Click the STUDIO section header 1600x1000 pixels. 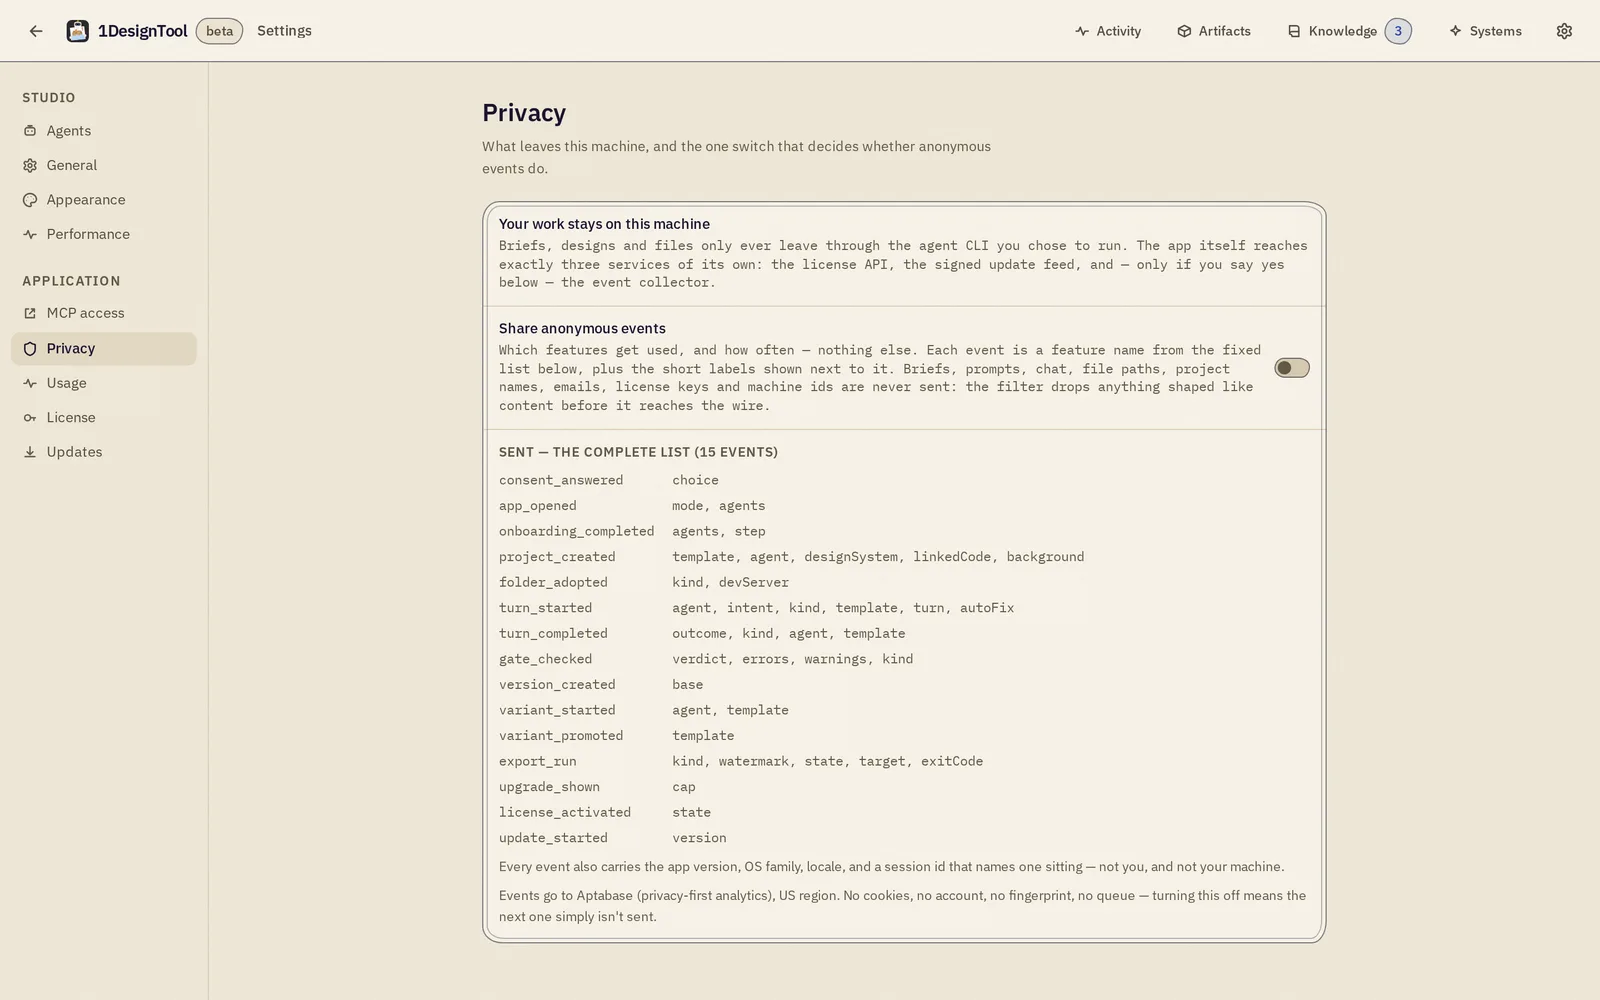point(49,97)
